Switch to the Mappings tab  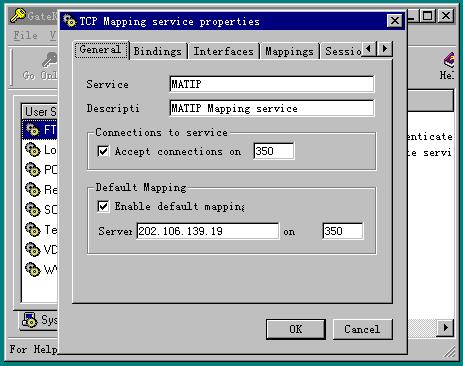click(289, 51)
